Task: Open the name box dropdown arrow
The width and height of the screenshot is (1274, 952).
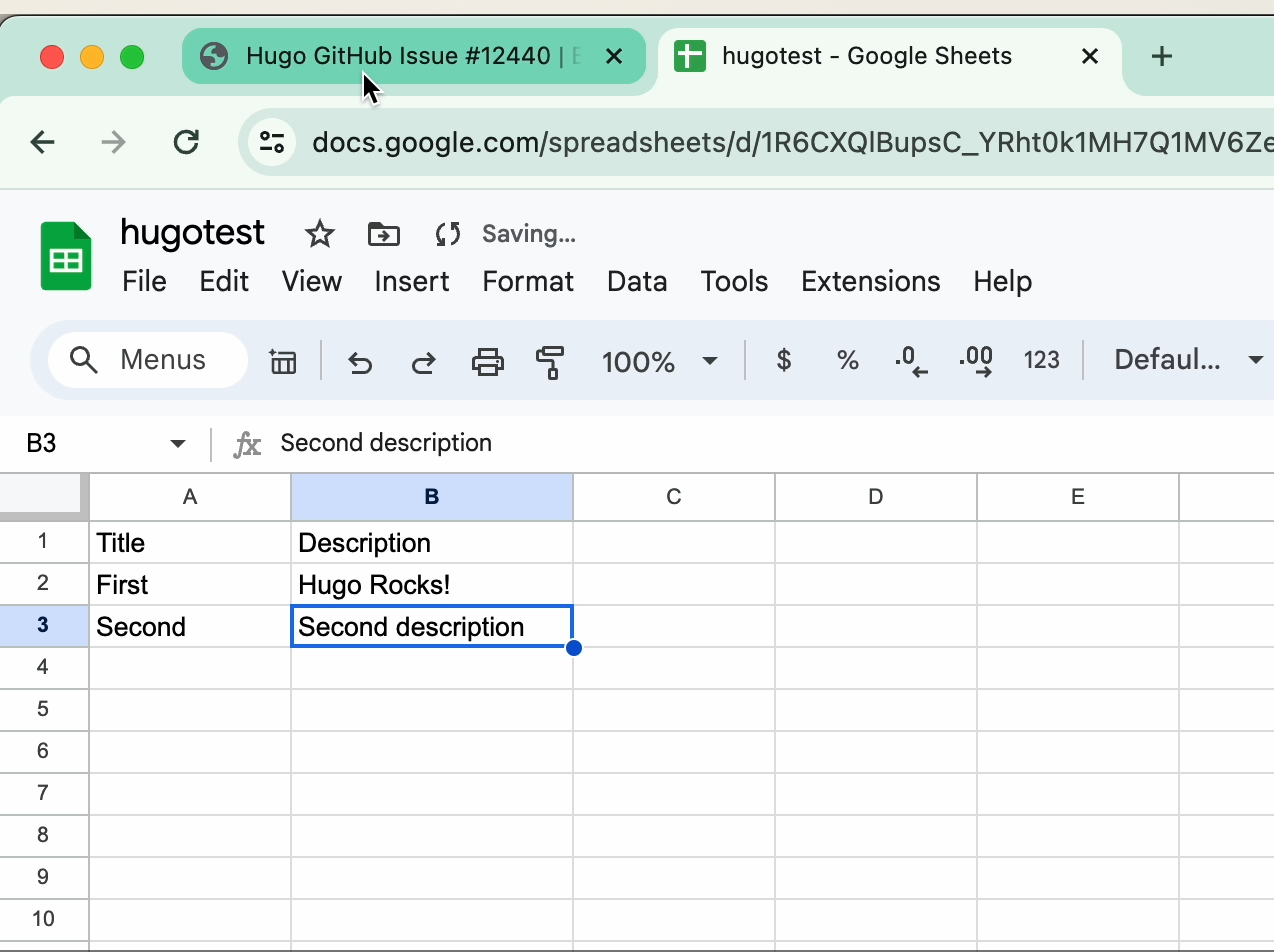Action: pyautogui.click(x=178, y=444)
